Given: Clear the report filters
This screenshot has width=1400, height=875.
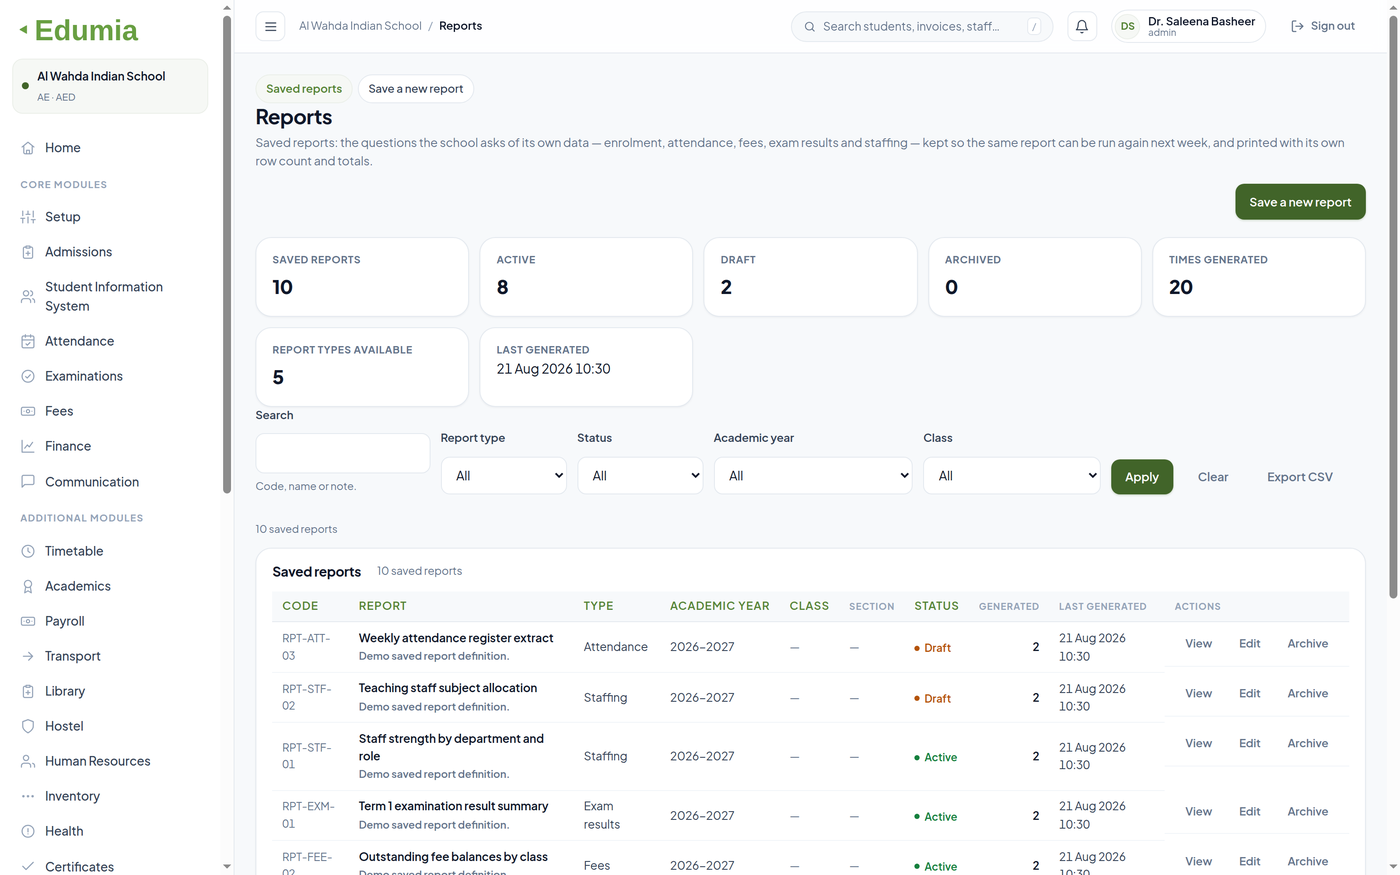Looking at the screenshot, I should coord(1213,477).
